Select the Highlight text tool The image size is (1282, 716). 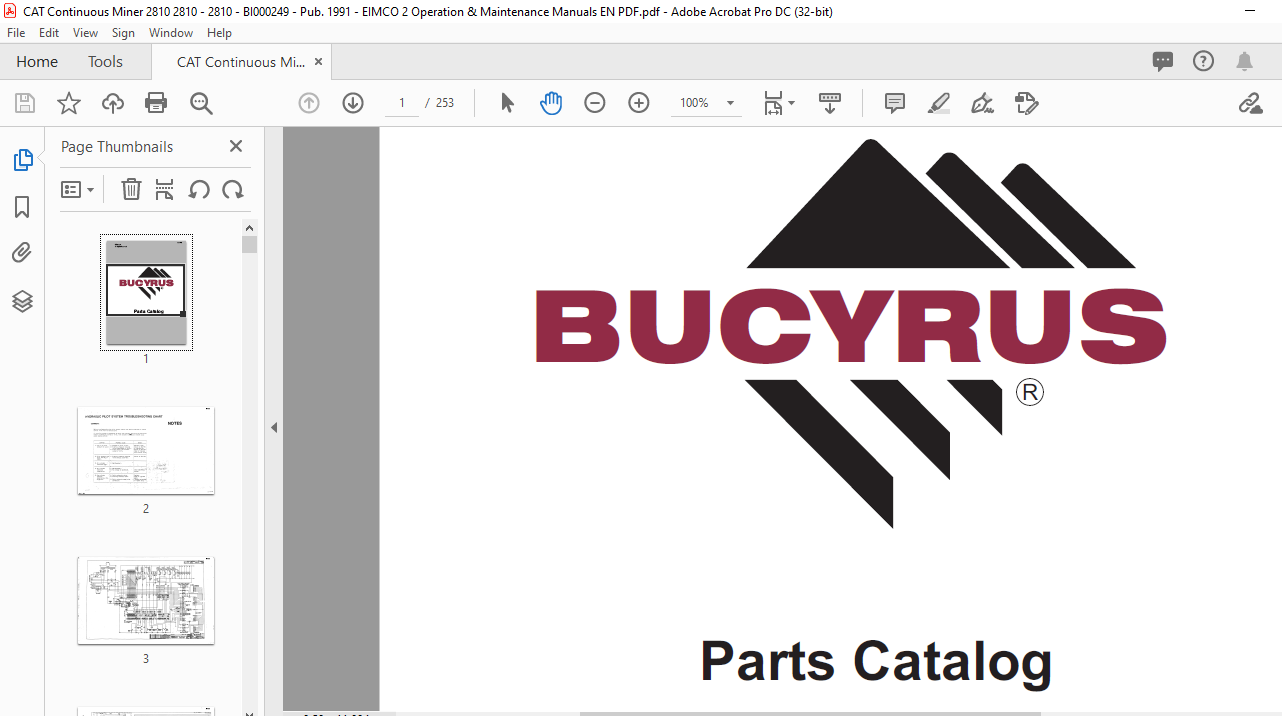click(x=939, y=103)
